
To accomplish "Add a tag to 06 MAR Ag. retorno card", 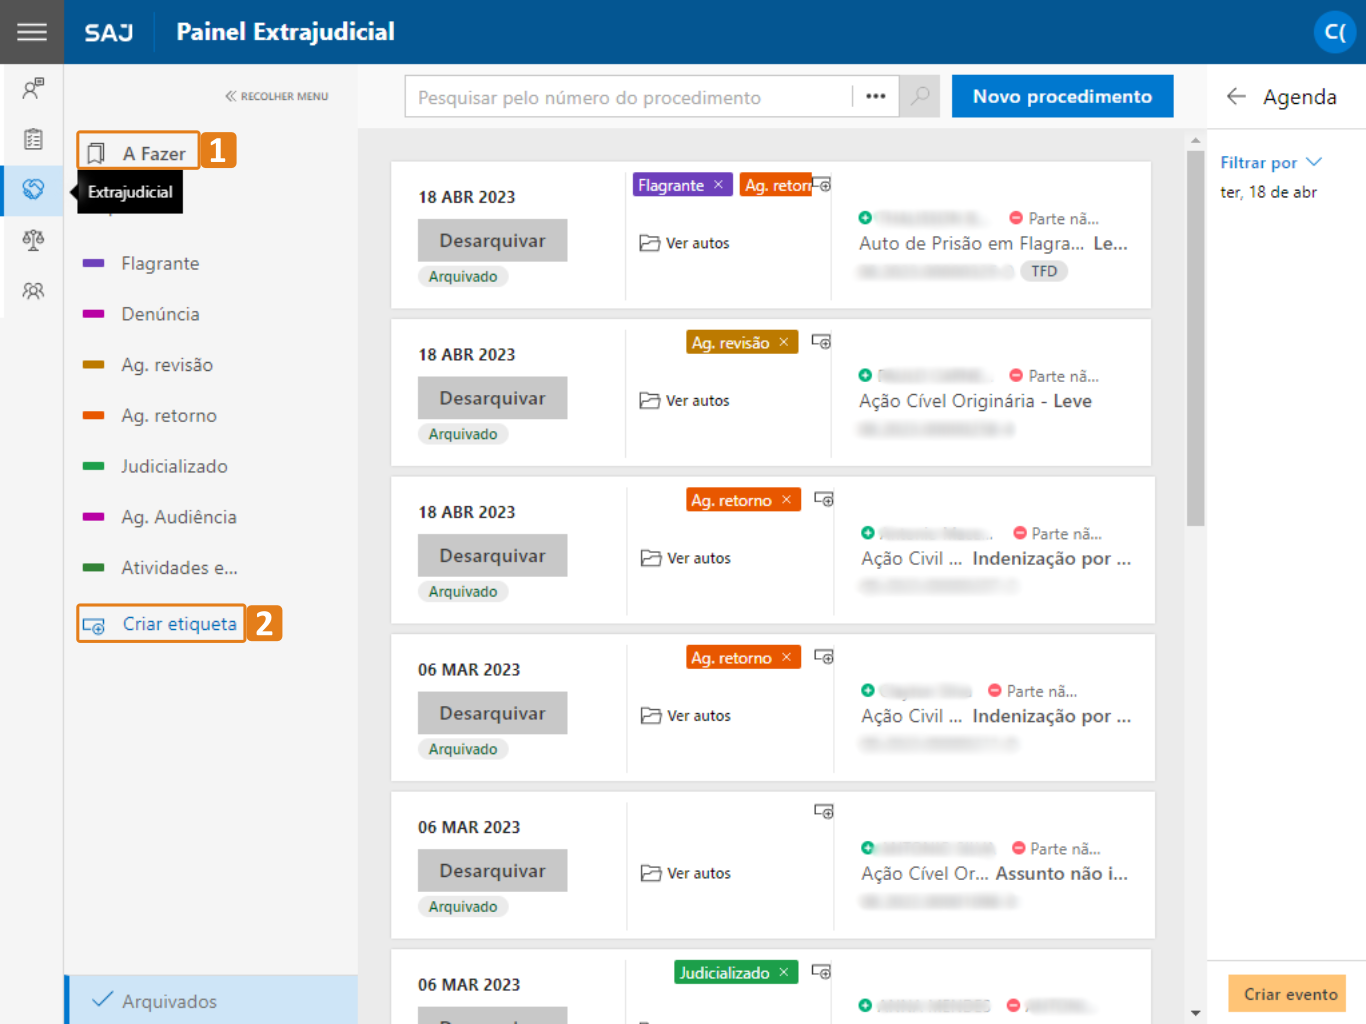I will [x=824, y=657].
